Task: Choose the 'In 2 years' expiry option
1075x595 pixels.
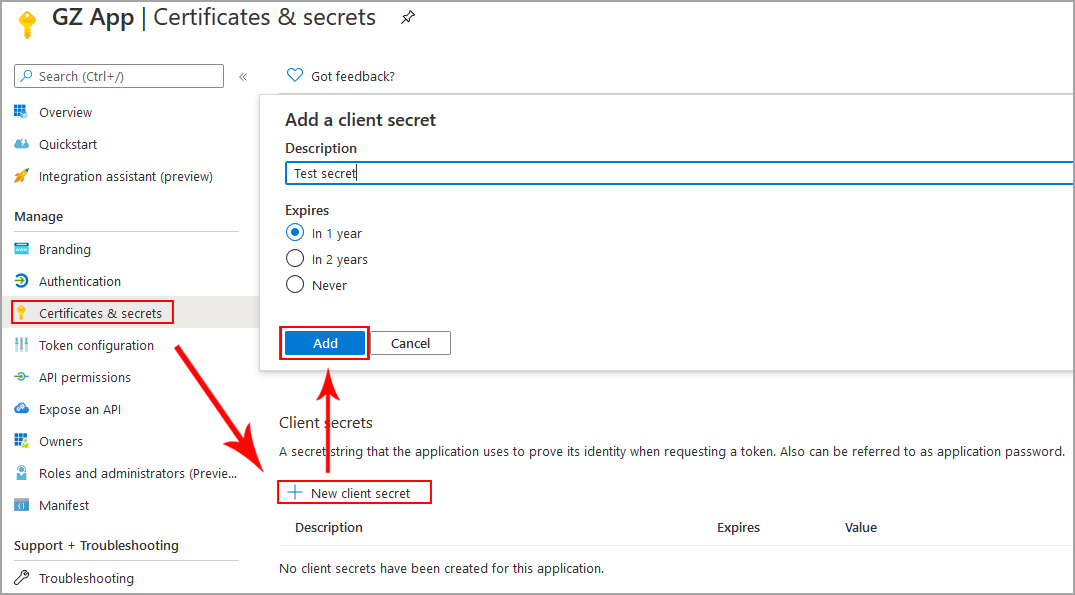Action: 295,259
